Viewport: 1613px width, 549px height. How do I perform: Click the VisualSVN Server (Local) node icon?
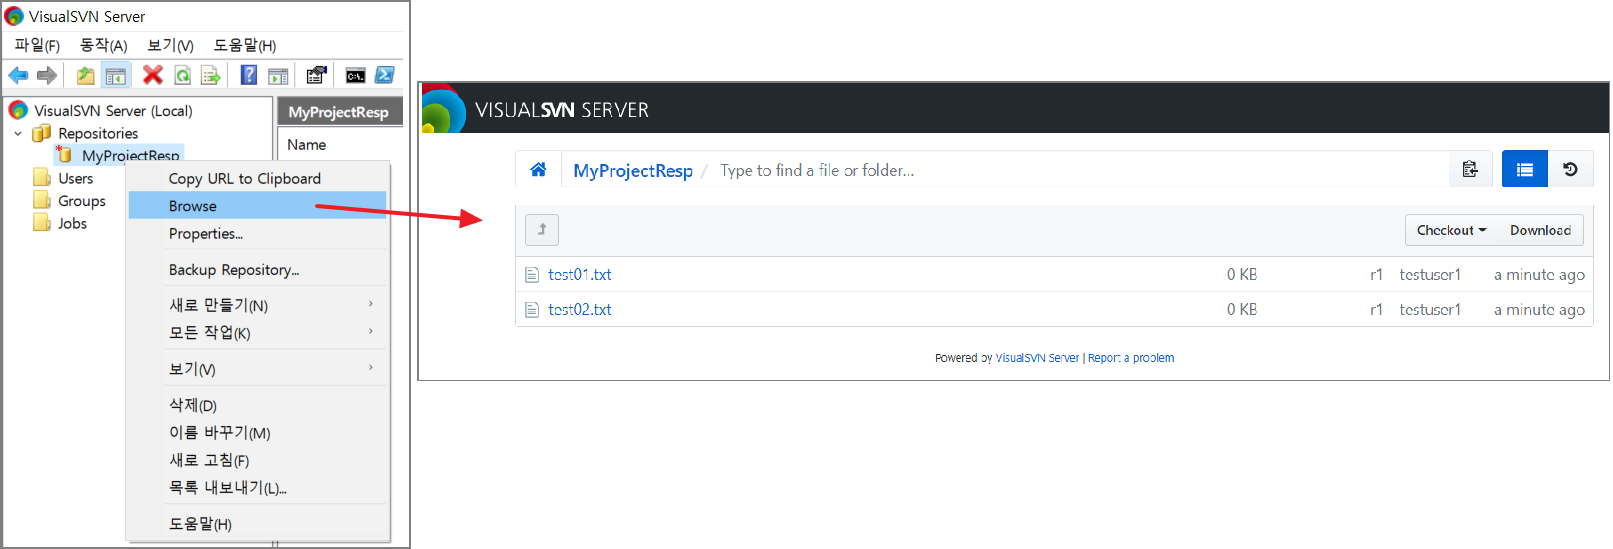point(18,110)
